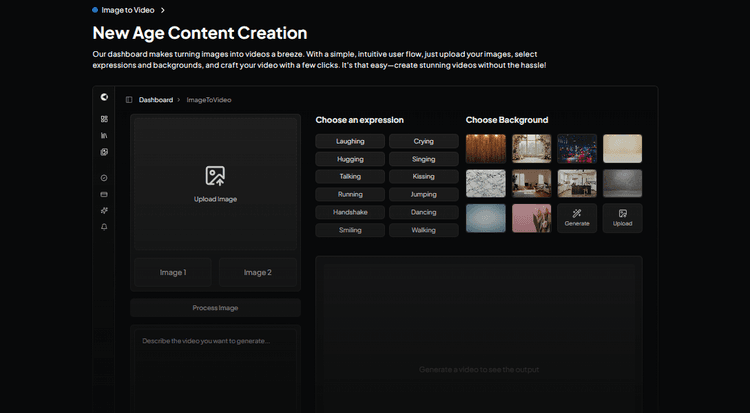Click the video description text field

click(x=215, y=371)
